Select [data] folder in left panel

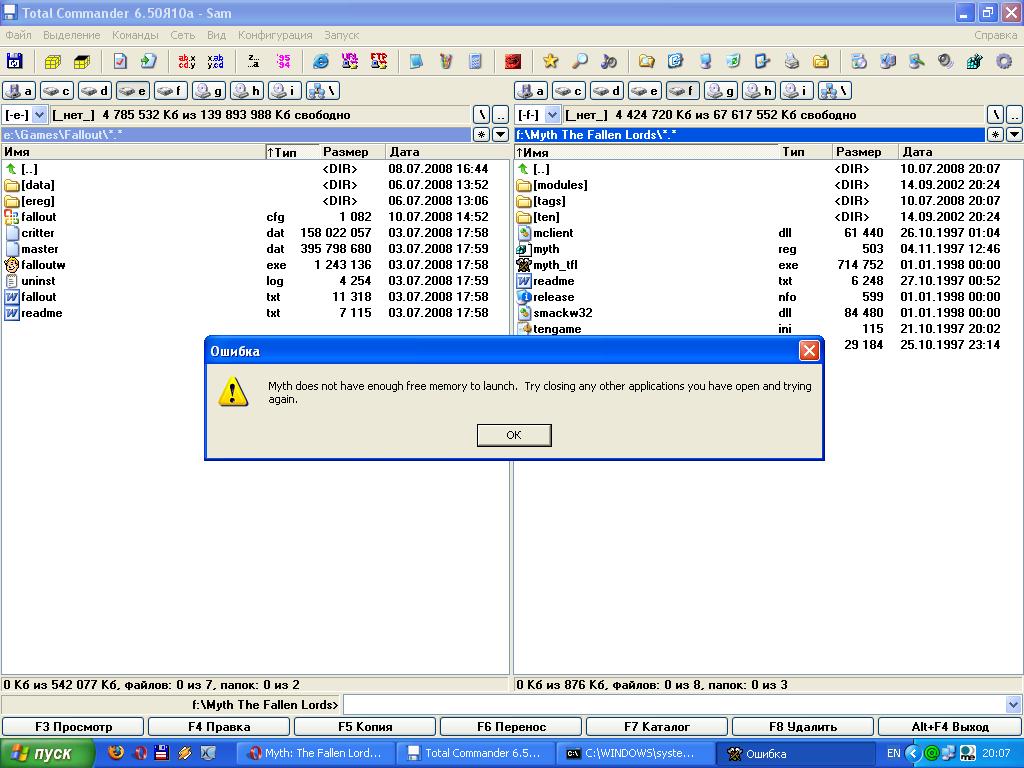[255, 185]
